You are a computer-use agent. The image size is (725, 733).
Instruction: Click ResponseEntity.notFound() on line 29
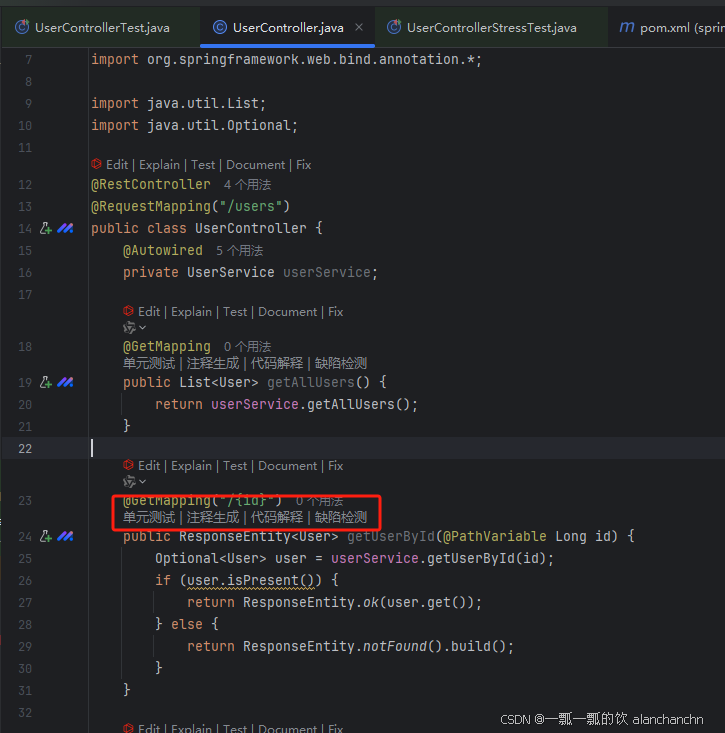[x=342, y=647]
